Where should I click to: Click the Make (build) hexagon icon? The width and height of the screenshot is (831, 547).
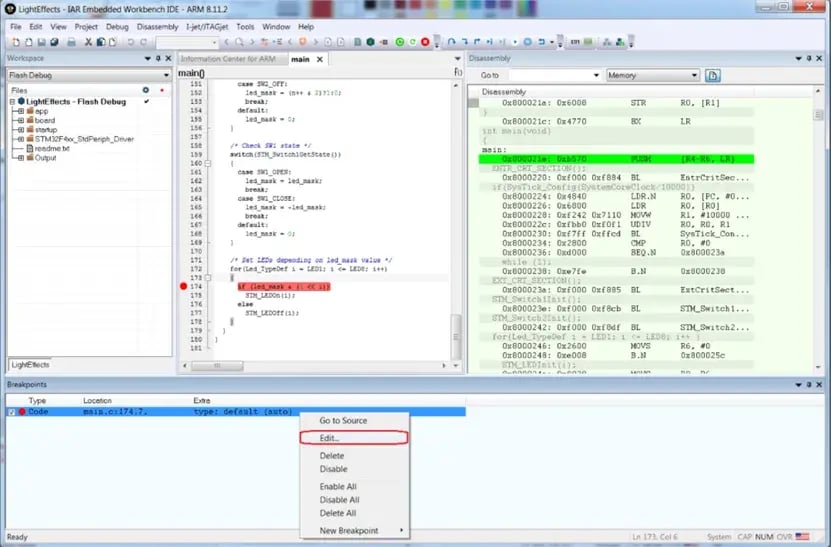pos(370,42)
